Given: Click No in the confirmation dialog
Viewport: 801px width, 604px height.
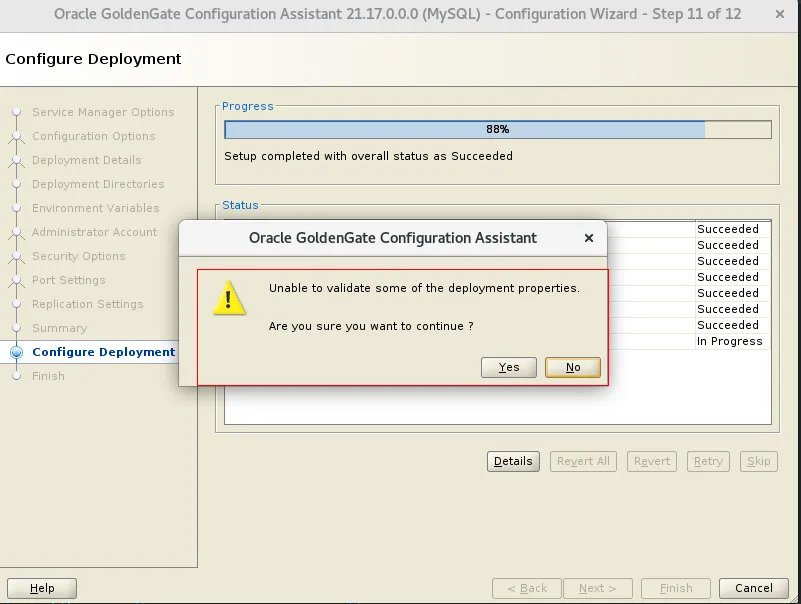Looking at the screenshot, I should pyautogui.click(x=573, y=367).
